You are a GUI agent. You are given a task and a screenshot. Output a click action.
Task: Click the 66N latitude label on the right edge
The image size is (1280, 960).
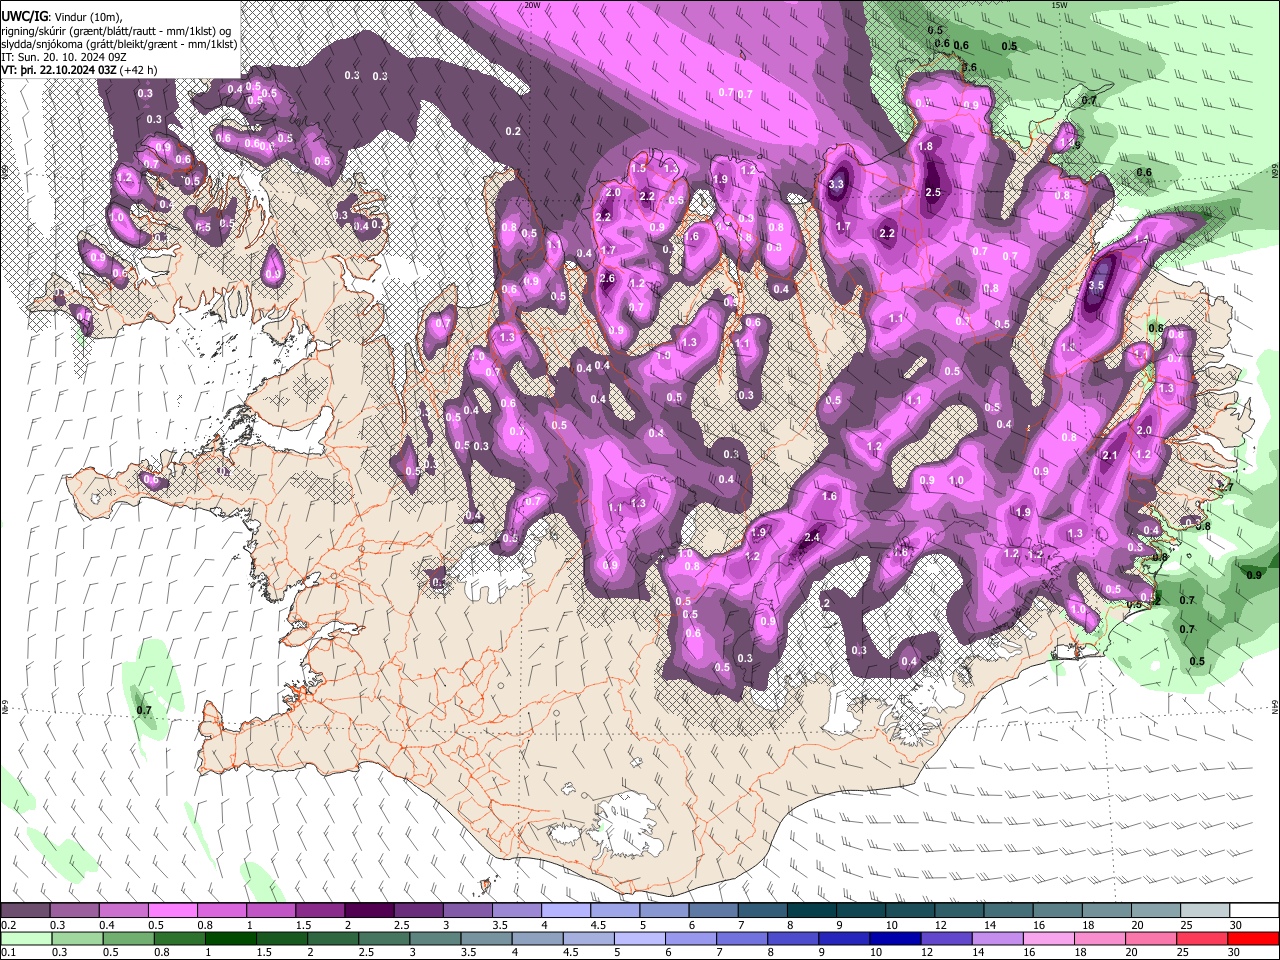[1274, 172]
